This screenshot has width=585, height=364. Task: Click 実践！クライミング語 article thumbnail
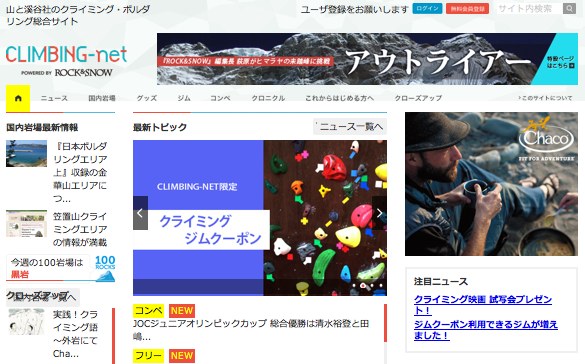(x=26, y=321)
